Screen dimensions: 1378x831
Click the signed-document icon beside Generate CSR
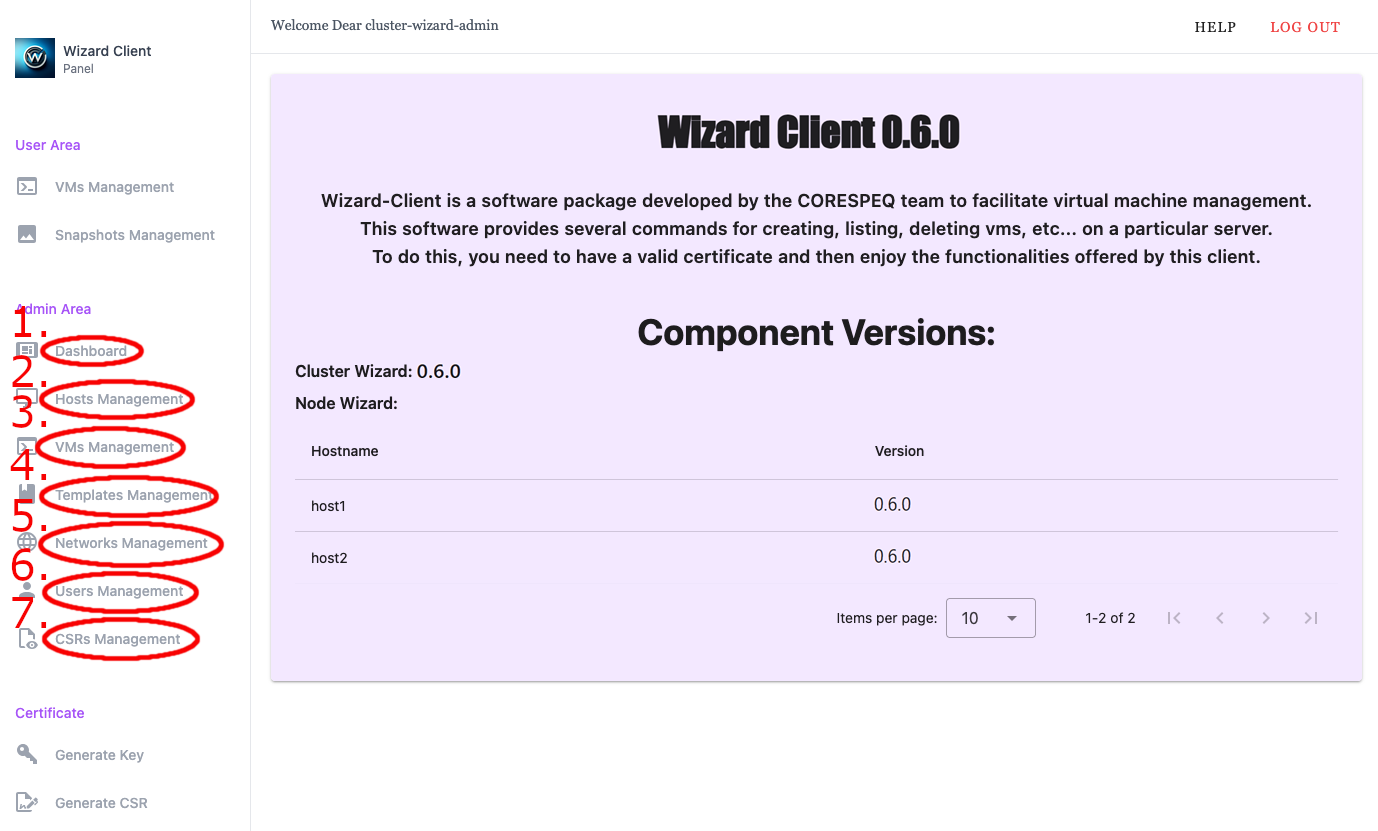pos(27,803)
